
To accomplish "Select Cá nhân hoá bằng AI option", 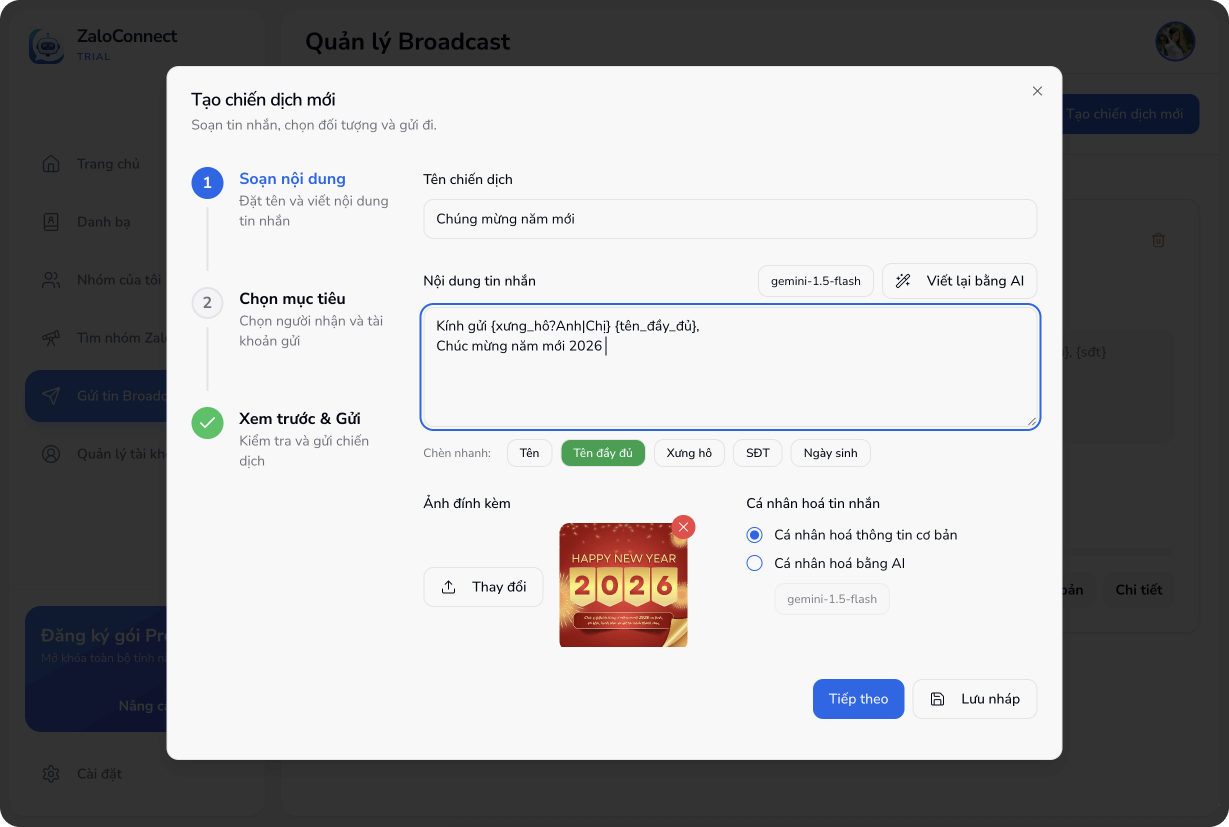I will click(x=755, y=563).
